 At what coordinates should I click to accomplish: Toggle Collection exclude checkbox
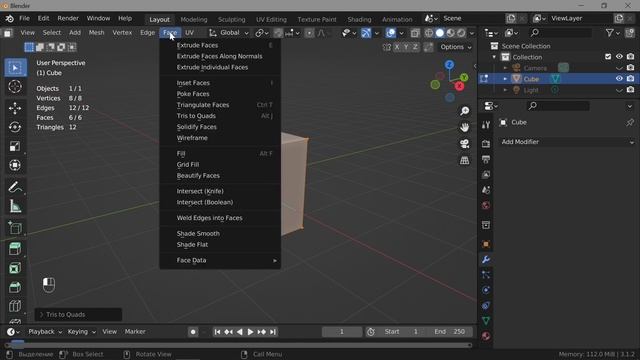[608, 57]
